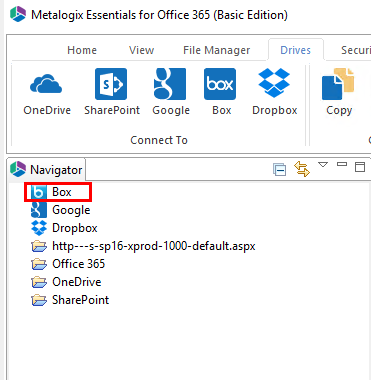Collapse all items in Navigator
The image size is (371, 380).
point(279,169)
